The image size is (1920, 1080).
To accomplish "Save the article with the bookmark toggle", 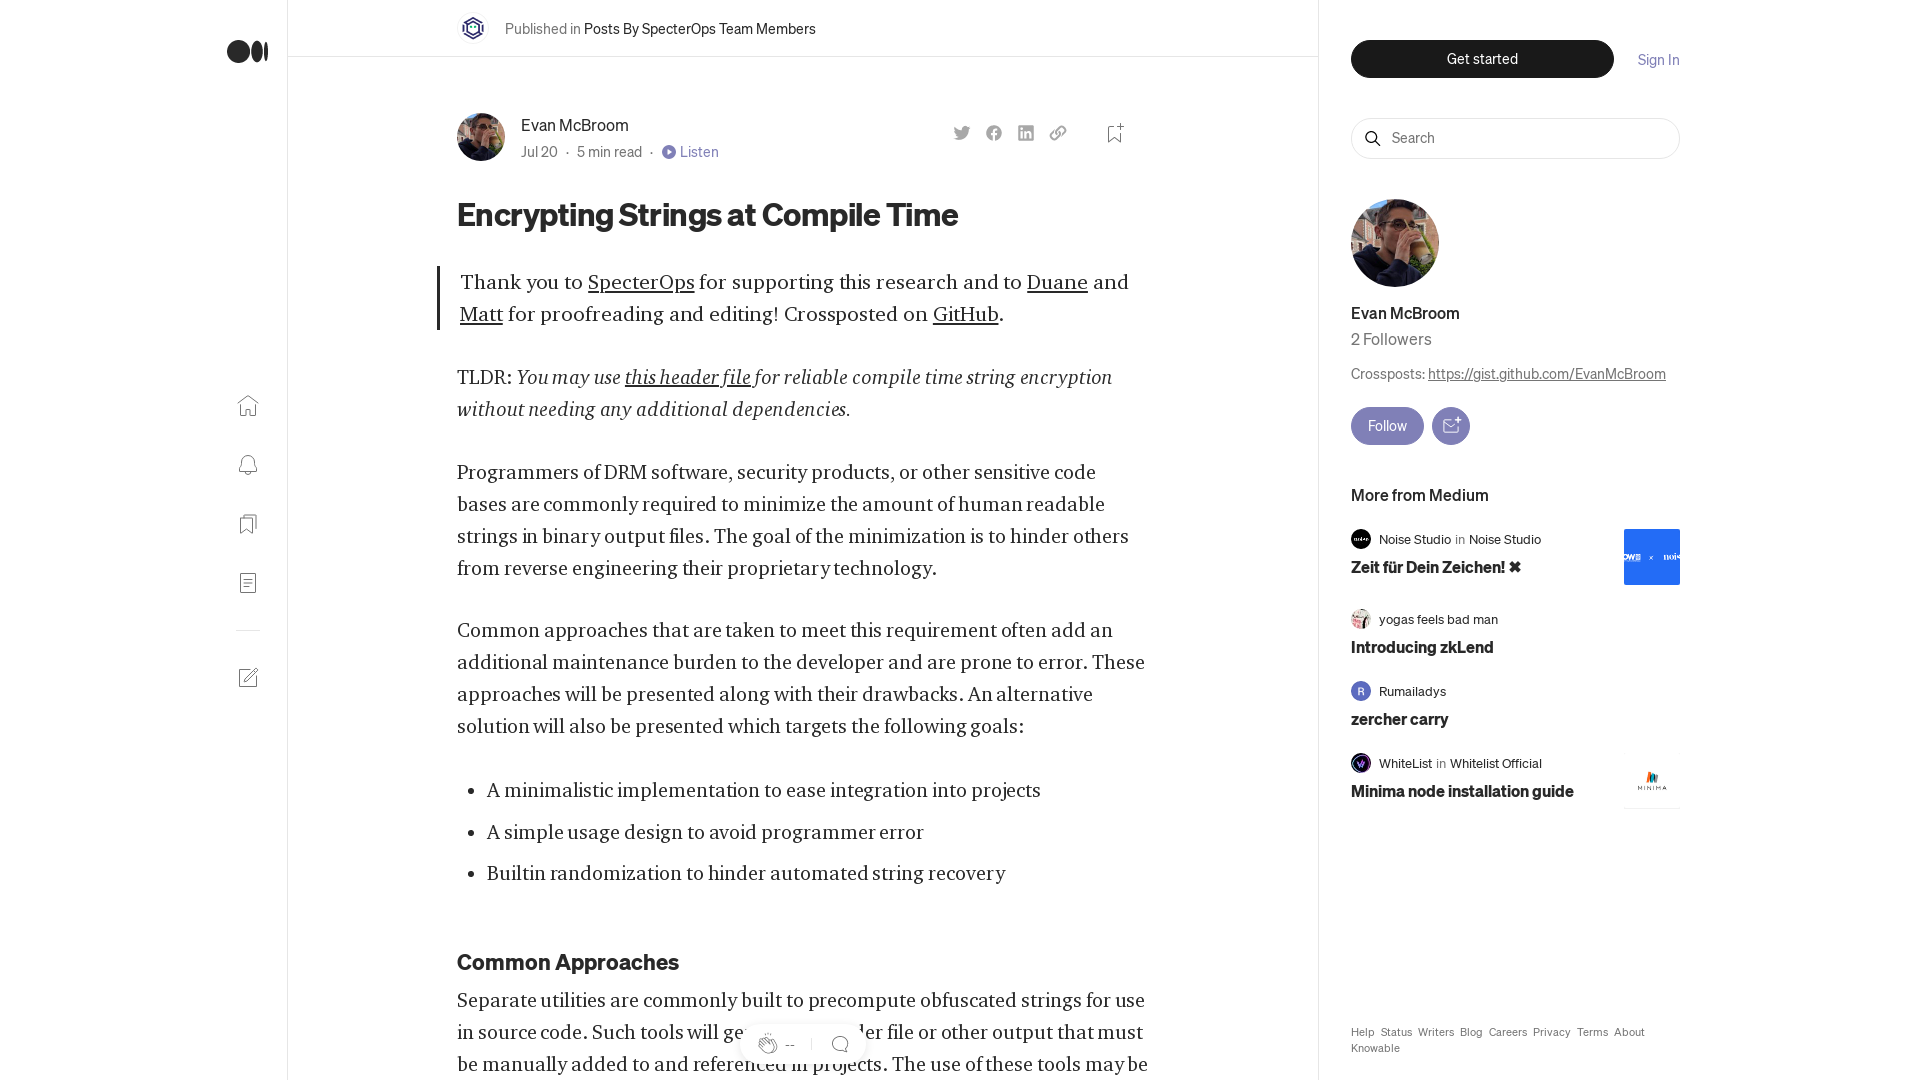I will tap(1114, 132).
